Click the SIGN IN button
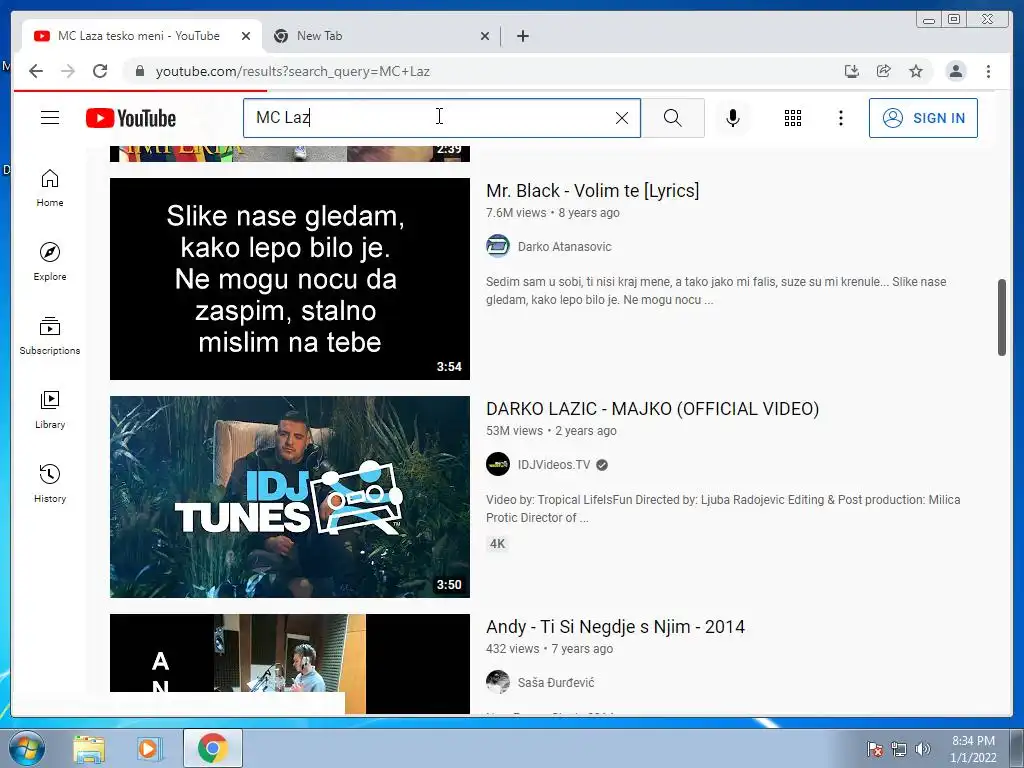 coord(923,118)
